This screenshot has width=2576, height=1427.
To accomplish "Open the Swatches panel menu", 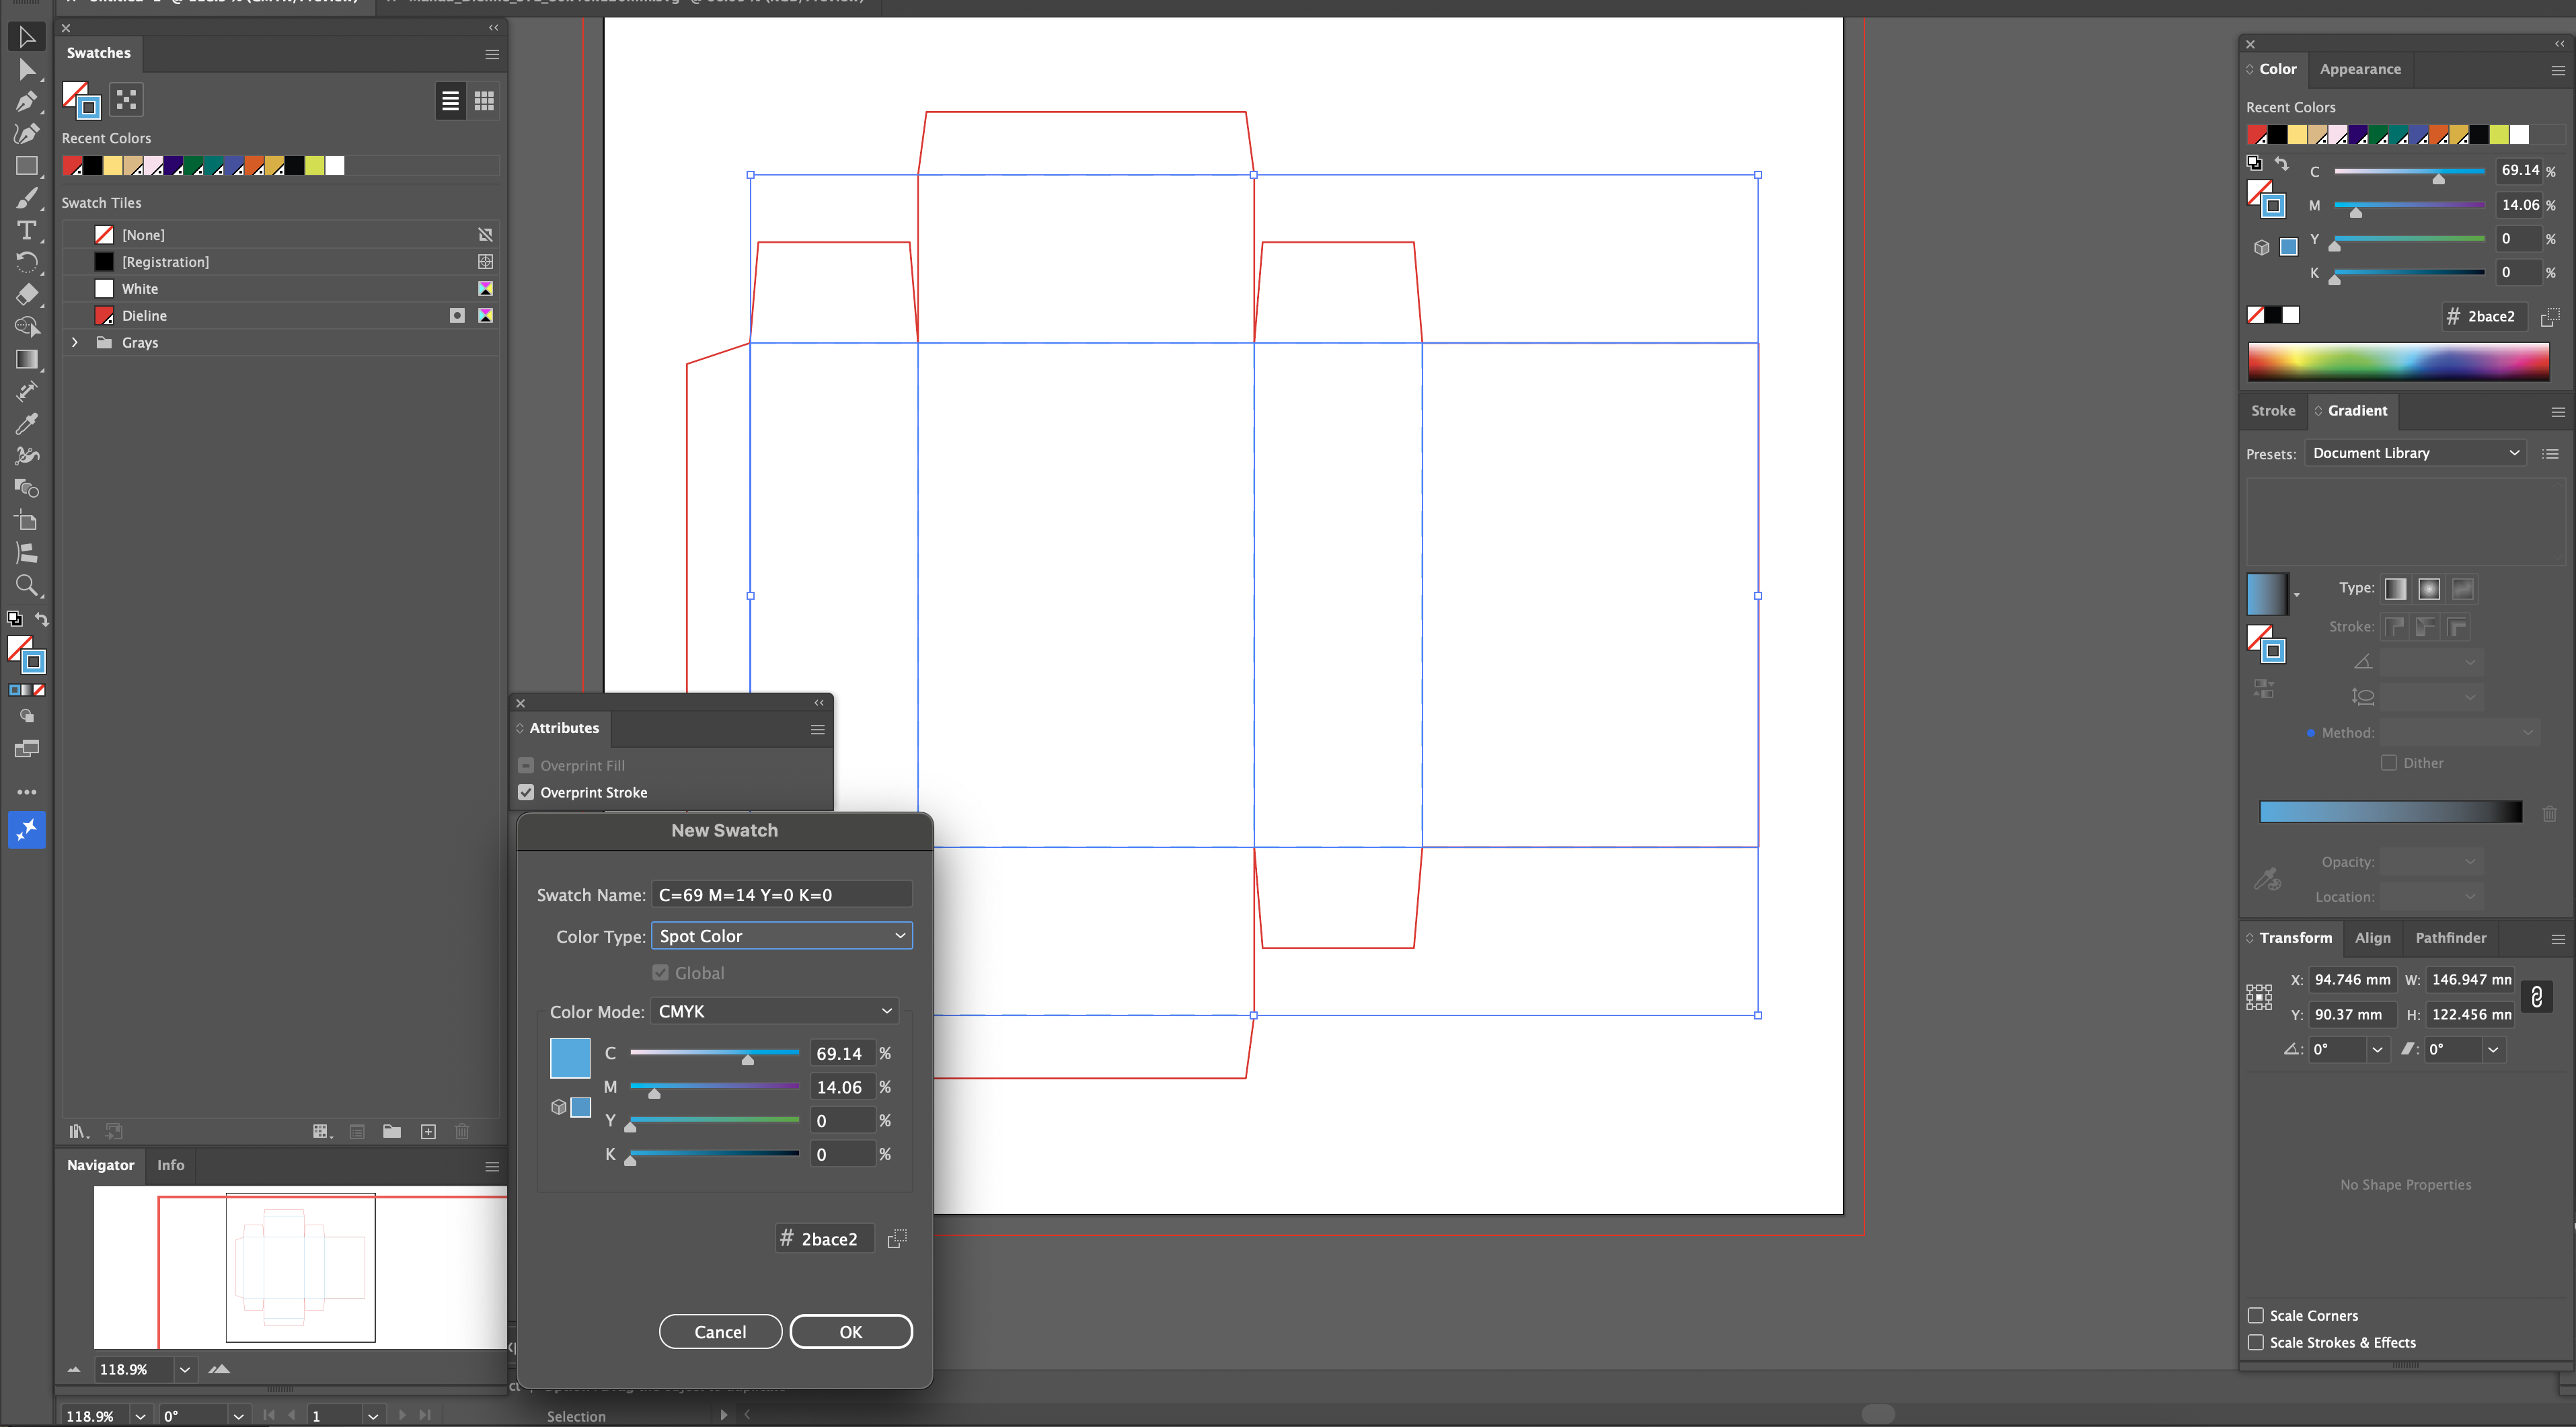I will tap(491, 55).
